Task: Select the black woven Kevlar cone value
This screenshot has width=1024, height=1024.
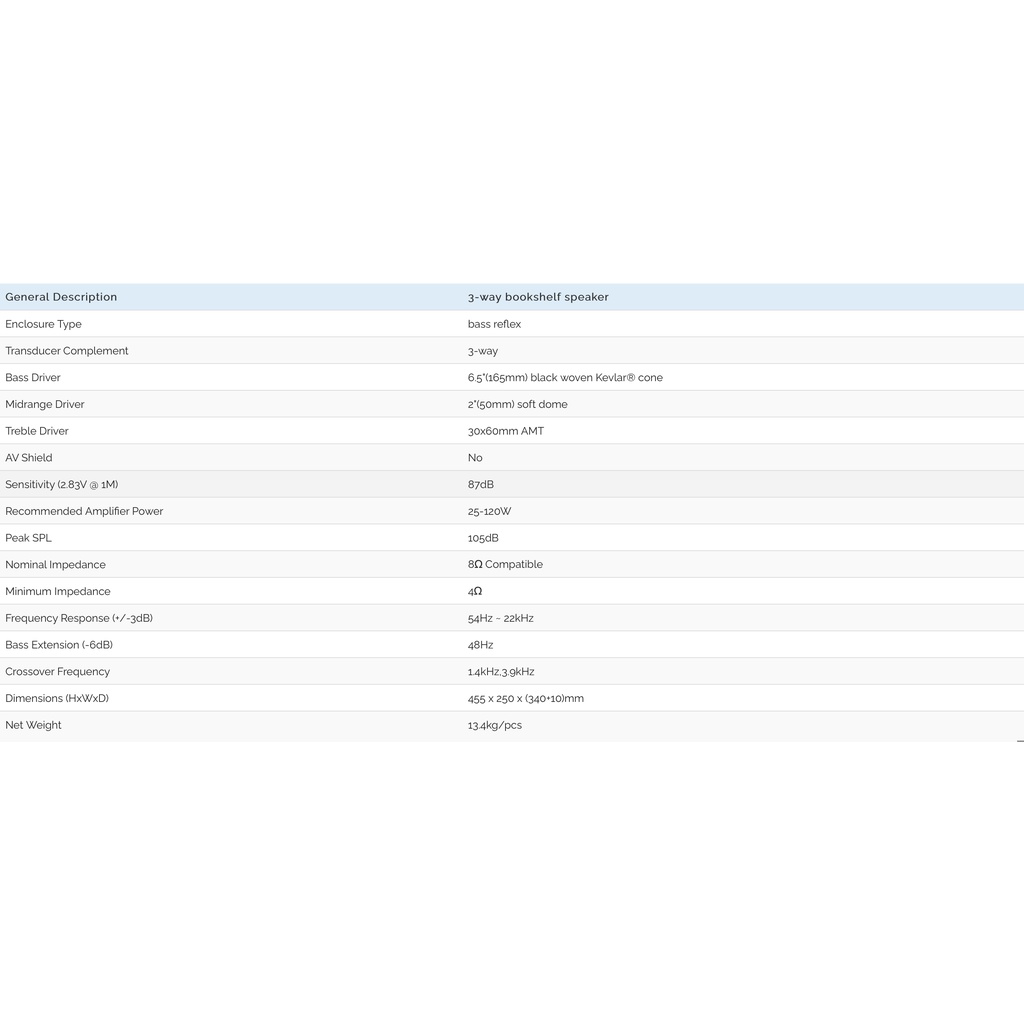Action: [565, 378]
